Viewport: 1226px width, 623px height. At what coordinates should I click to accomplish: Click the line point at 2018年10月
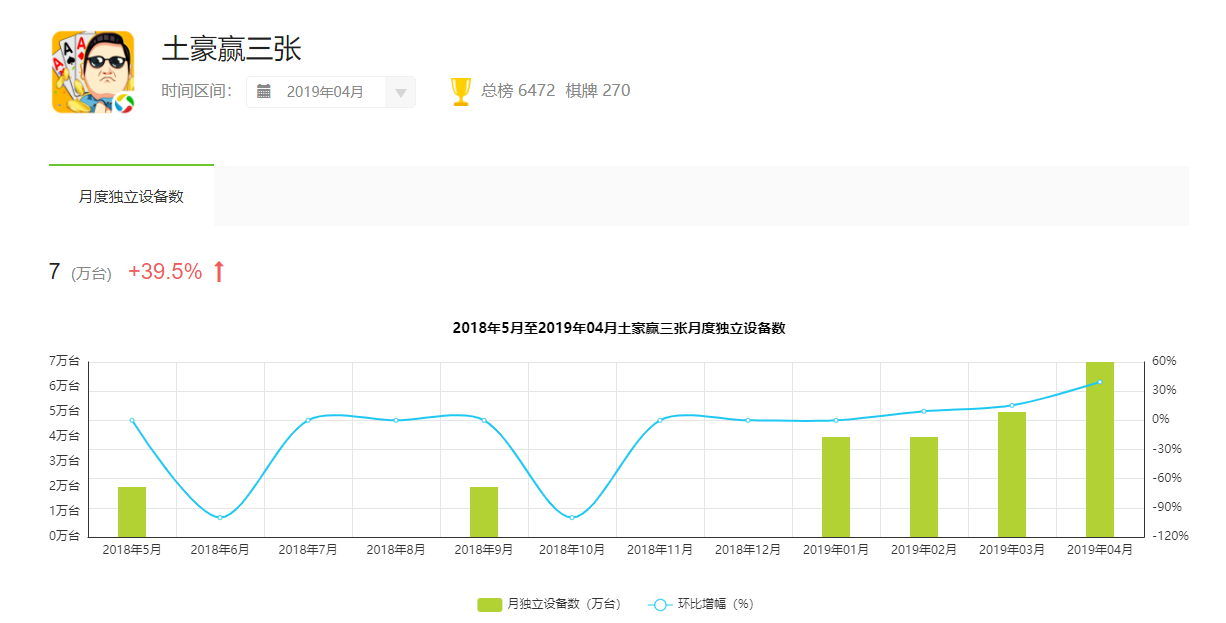pyautogui.click(x=572, y=517)
